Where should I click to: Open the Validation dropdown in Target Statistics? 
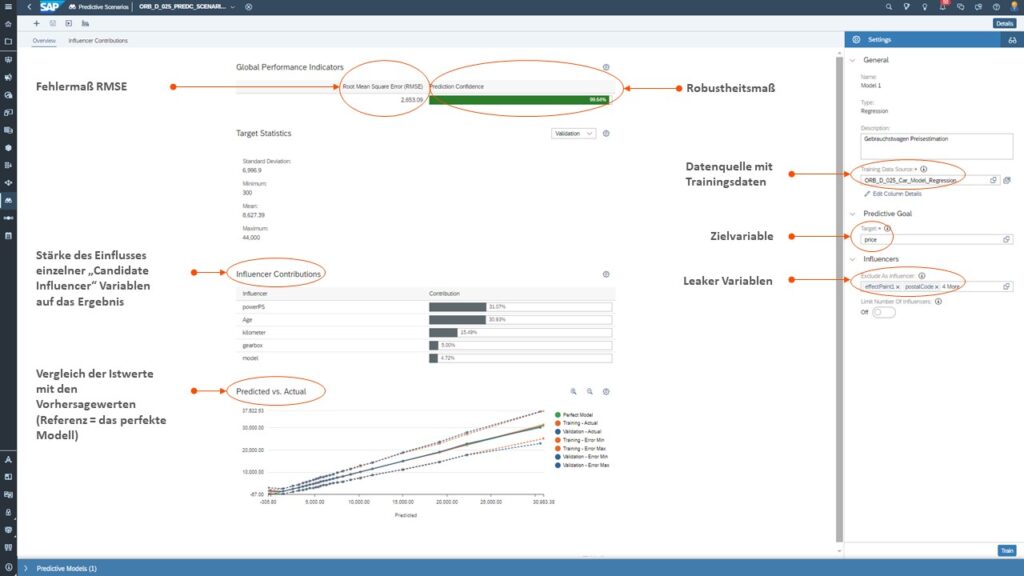point(573,133)
